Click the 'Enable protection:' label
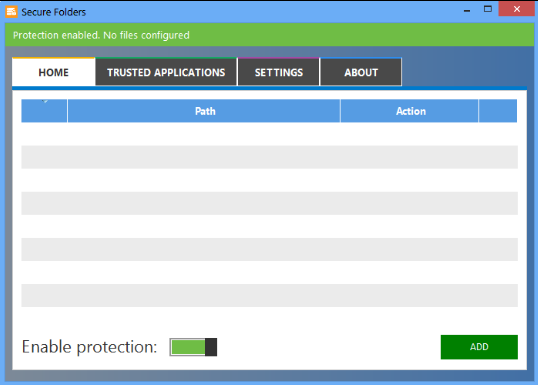Image resolution: width=538 pixels, height=385 pixels. point(89,347)
